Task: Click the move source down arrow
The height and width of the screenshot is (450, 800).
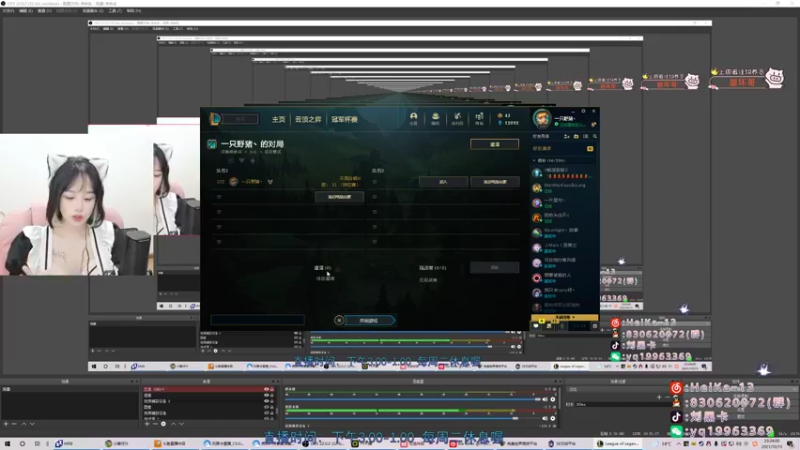Action: point(182,423)
